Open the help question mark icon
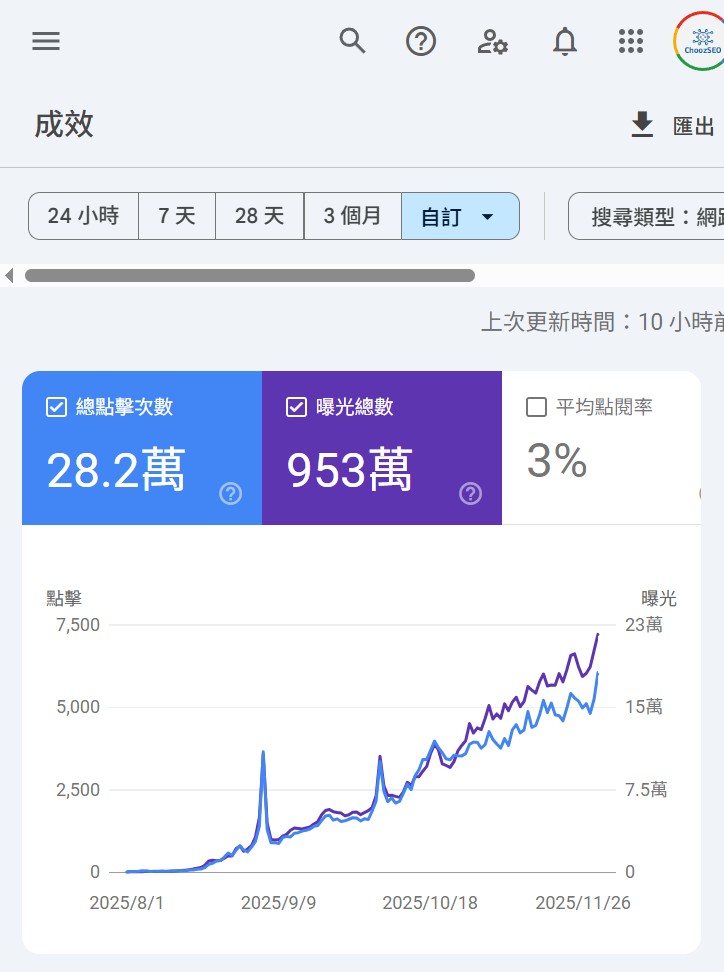Viewport: 724px width, 972px height. click(421, 41)
